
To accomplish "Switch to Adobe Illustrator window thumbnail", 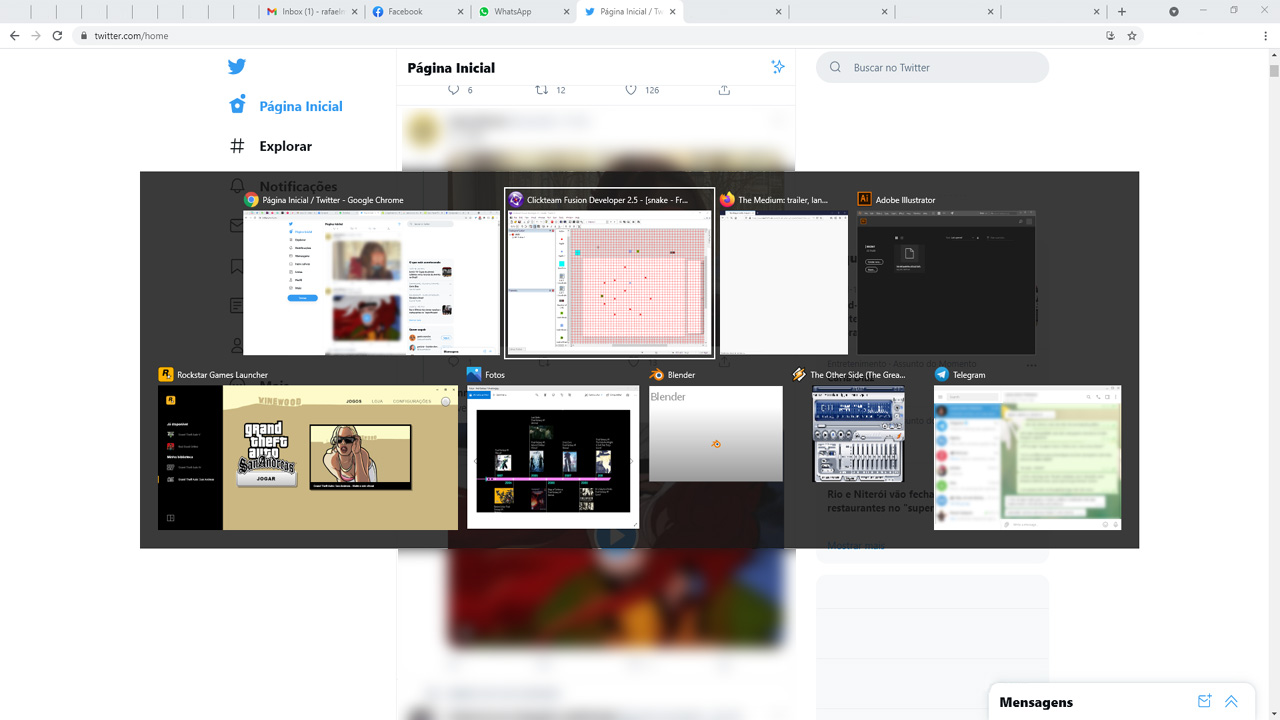I will tap(946, 282).
